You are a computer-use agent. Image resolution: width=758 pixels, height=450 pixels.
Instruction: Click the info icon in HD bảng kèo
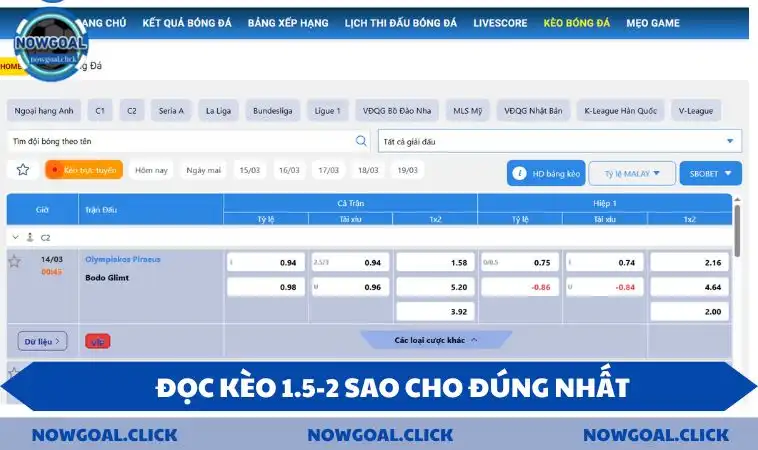[519, 173]
